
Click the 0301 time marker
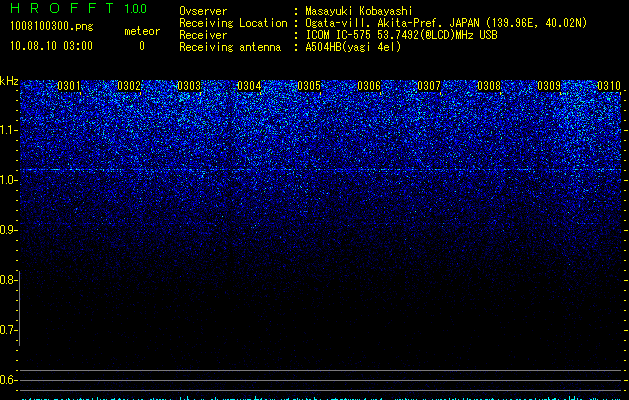(x=69, y=86)
